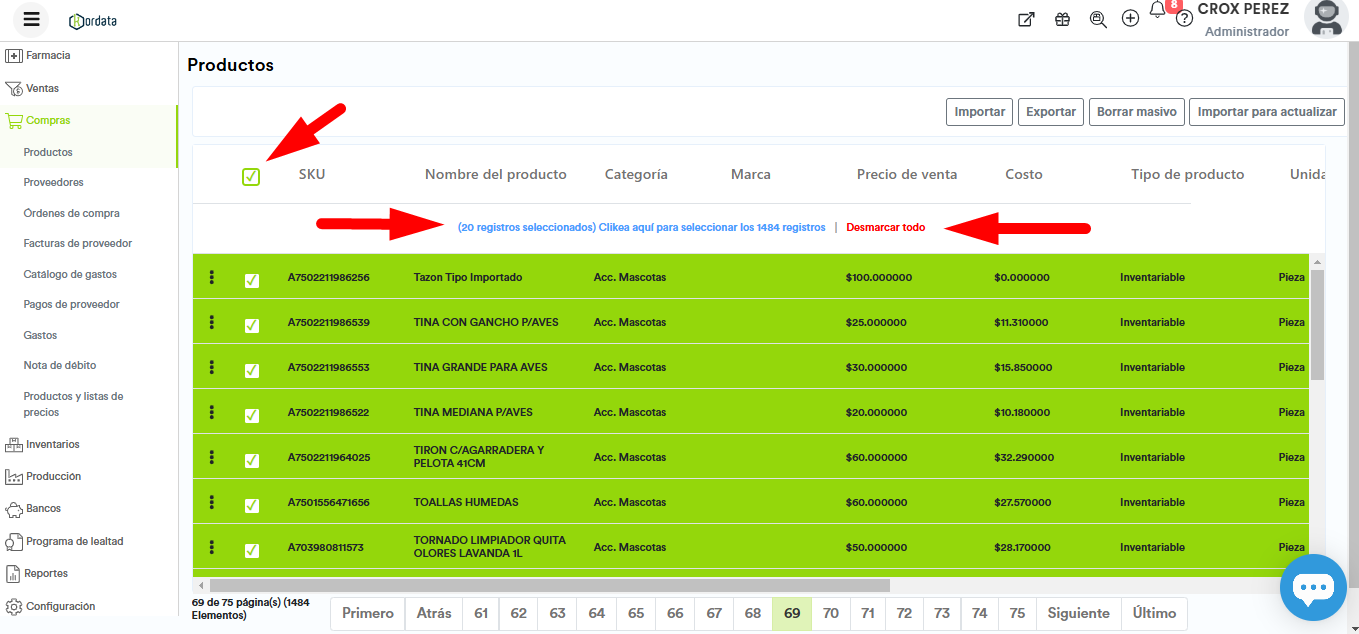The image size is (1359, 634).
Task: Click the Desmarcar todo link
Action: (x=885, y=227)
